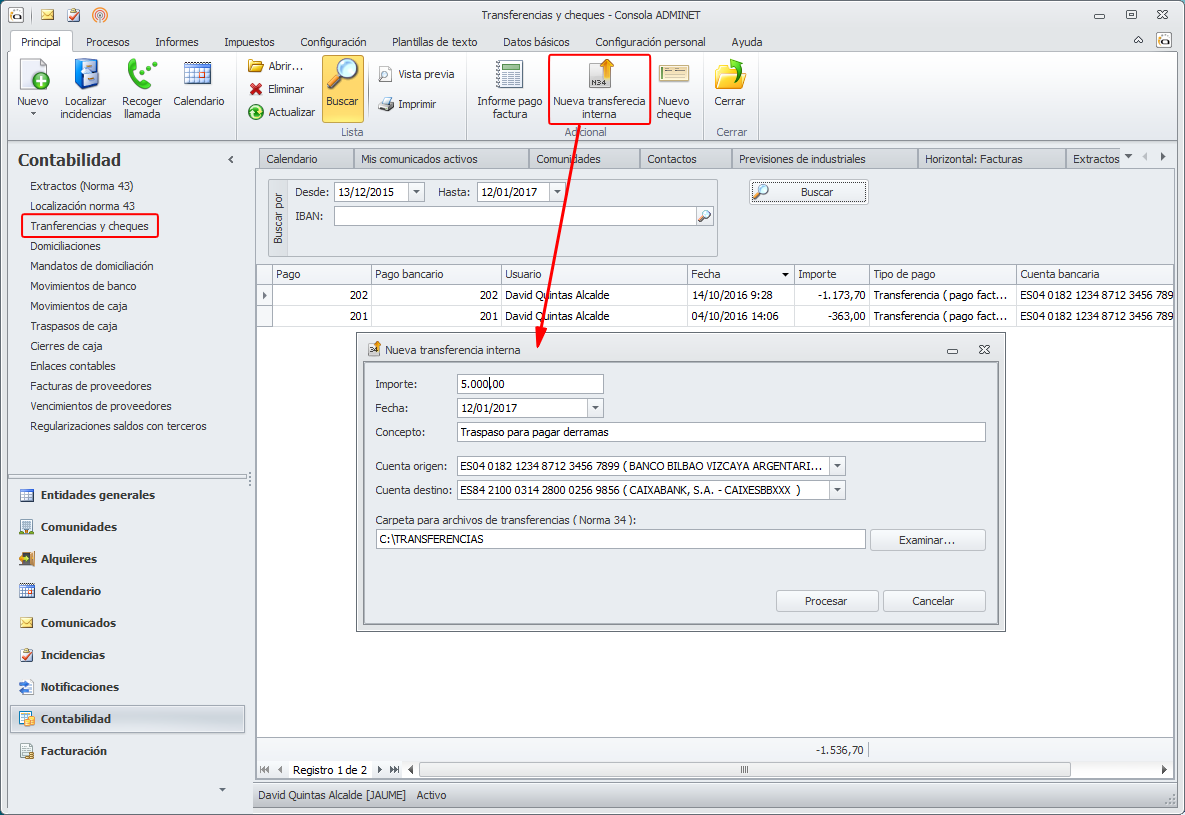Viewport: 1185px width, 815px height.
Task: Click the Recoger llamada phone icon
Action: tap(142, 76)
